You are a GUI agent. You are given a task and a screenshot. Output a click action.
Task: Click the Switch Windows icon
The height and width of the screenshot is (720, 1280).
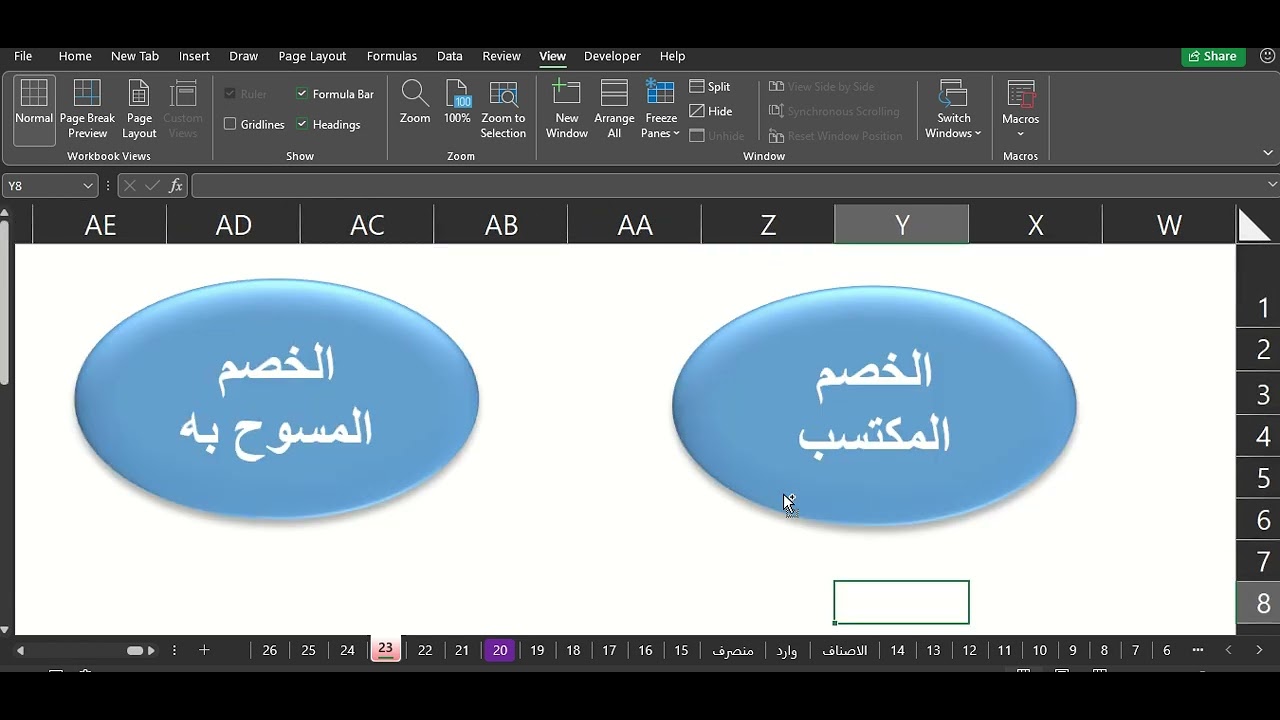pyautogui.click(x=953, y=94)
